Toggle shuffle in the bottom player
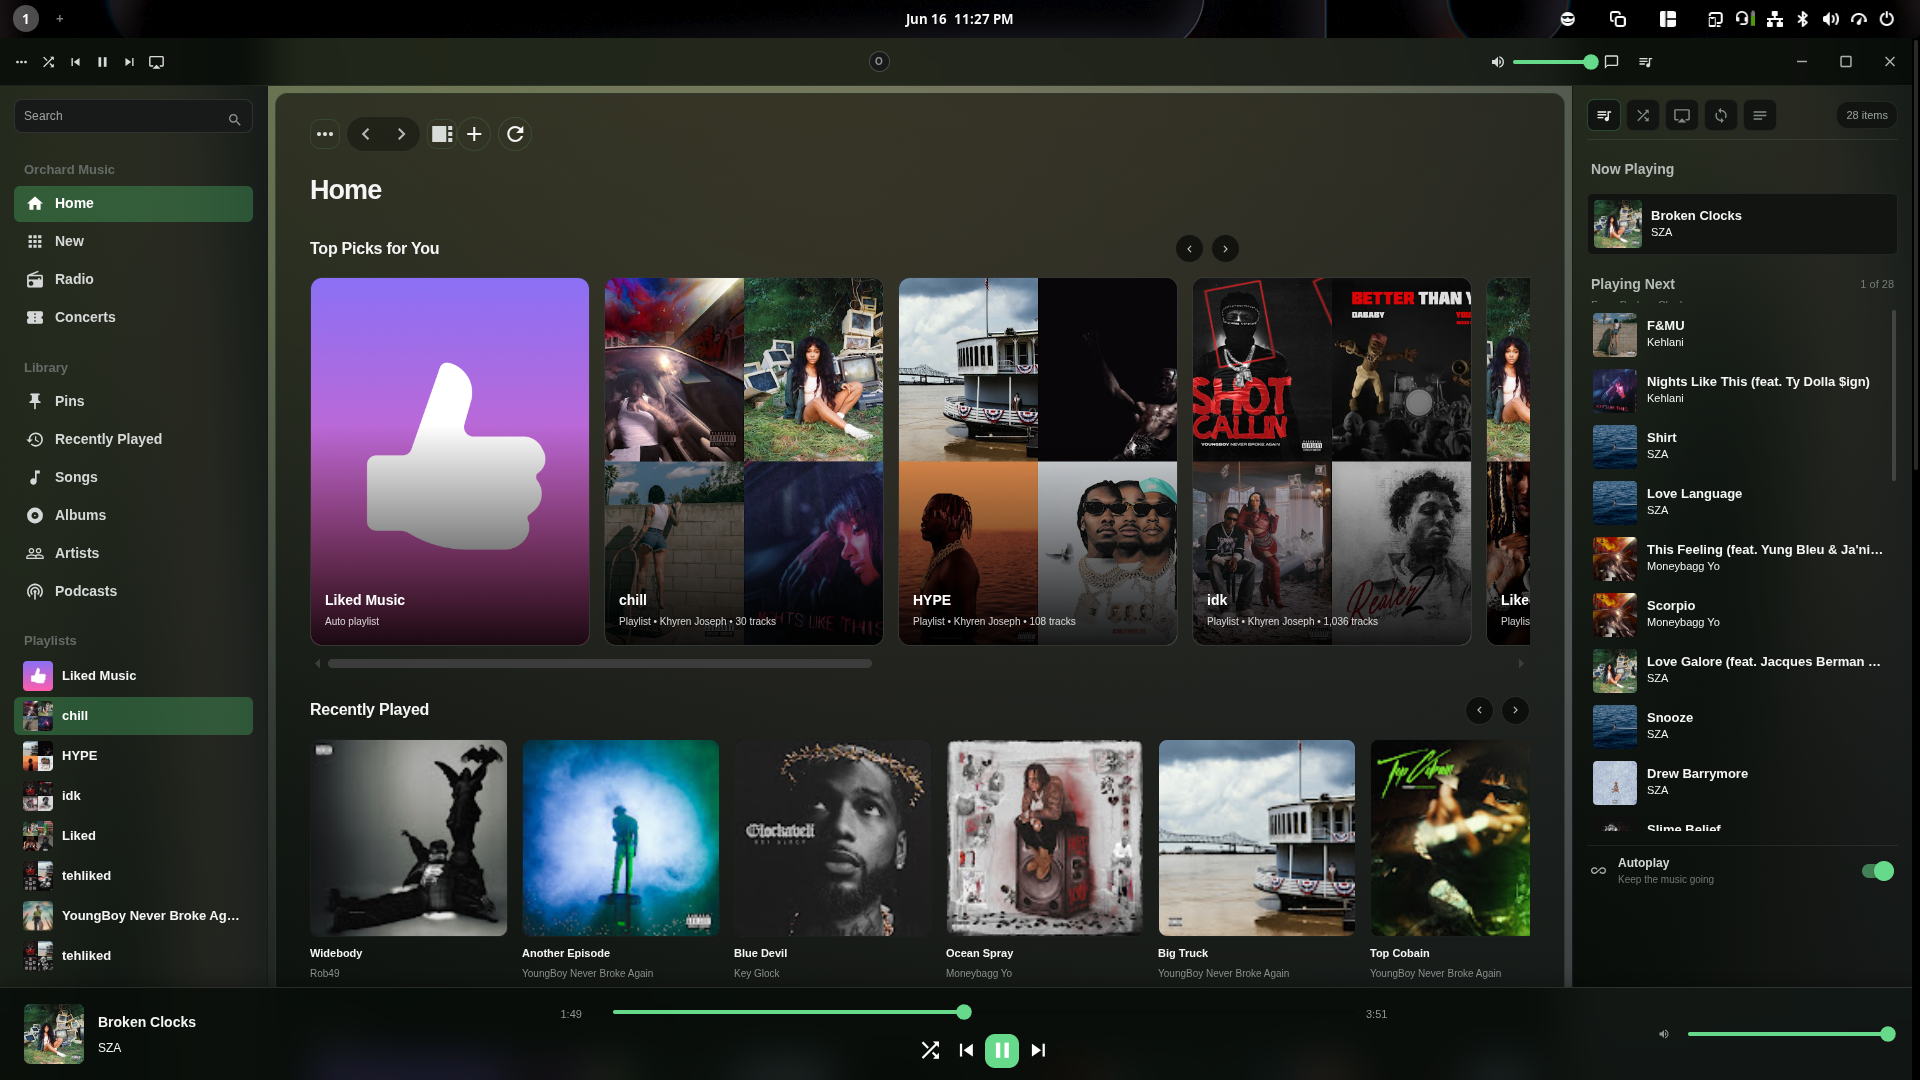Screen dimensions: 1920x1080 tap(930, 1050)
